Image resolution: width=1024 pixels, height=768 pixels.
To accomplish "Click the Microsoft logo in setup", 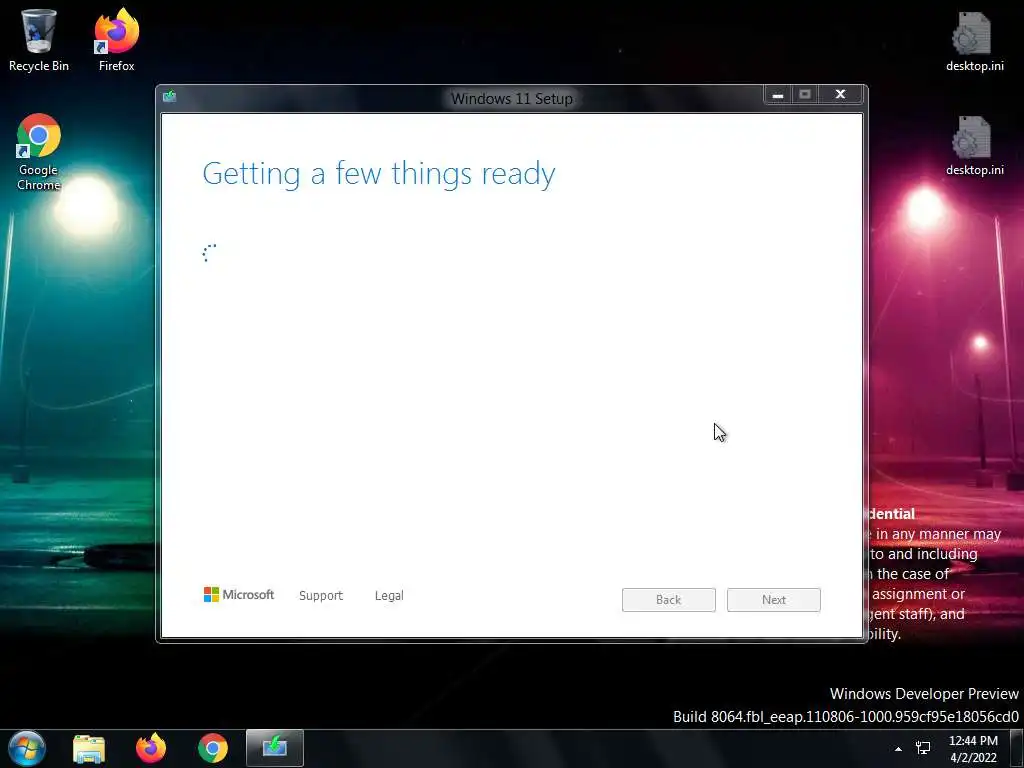I will click(x=239, y=594).
